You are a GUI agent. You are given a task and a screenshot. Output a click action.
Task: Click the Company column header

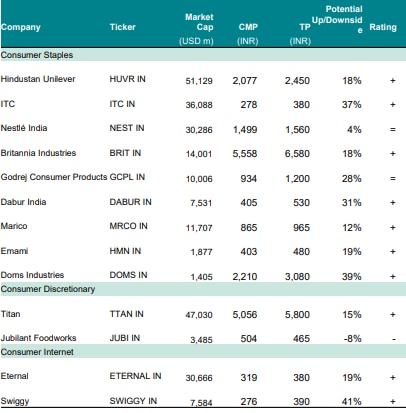click(x=21, y=27)
